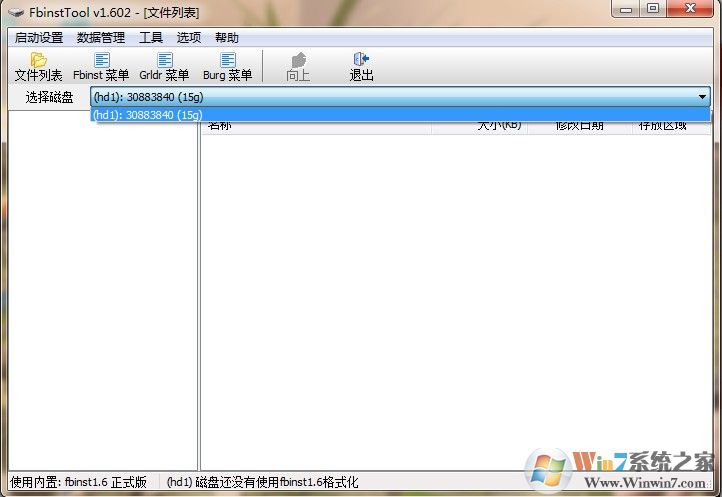This screenshot has width=722, height=497.
Task: Open the Grldr 菜单 editor
Action: [164, 67]
